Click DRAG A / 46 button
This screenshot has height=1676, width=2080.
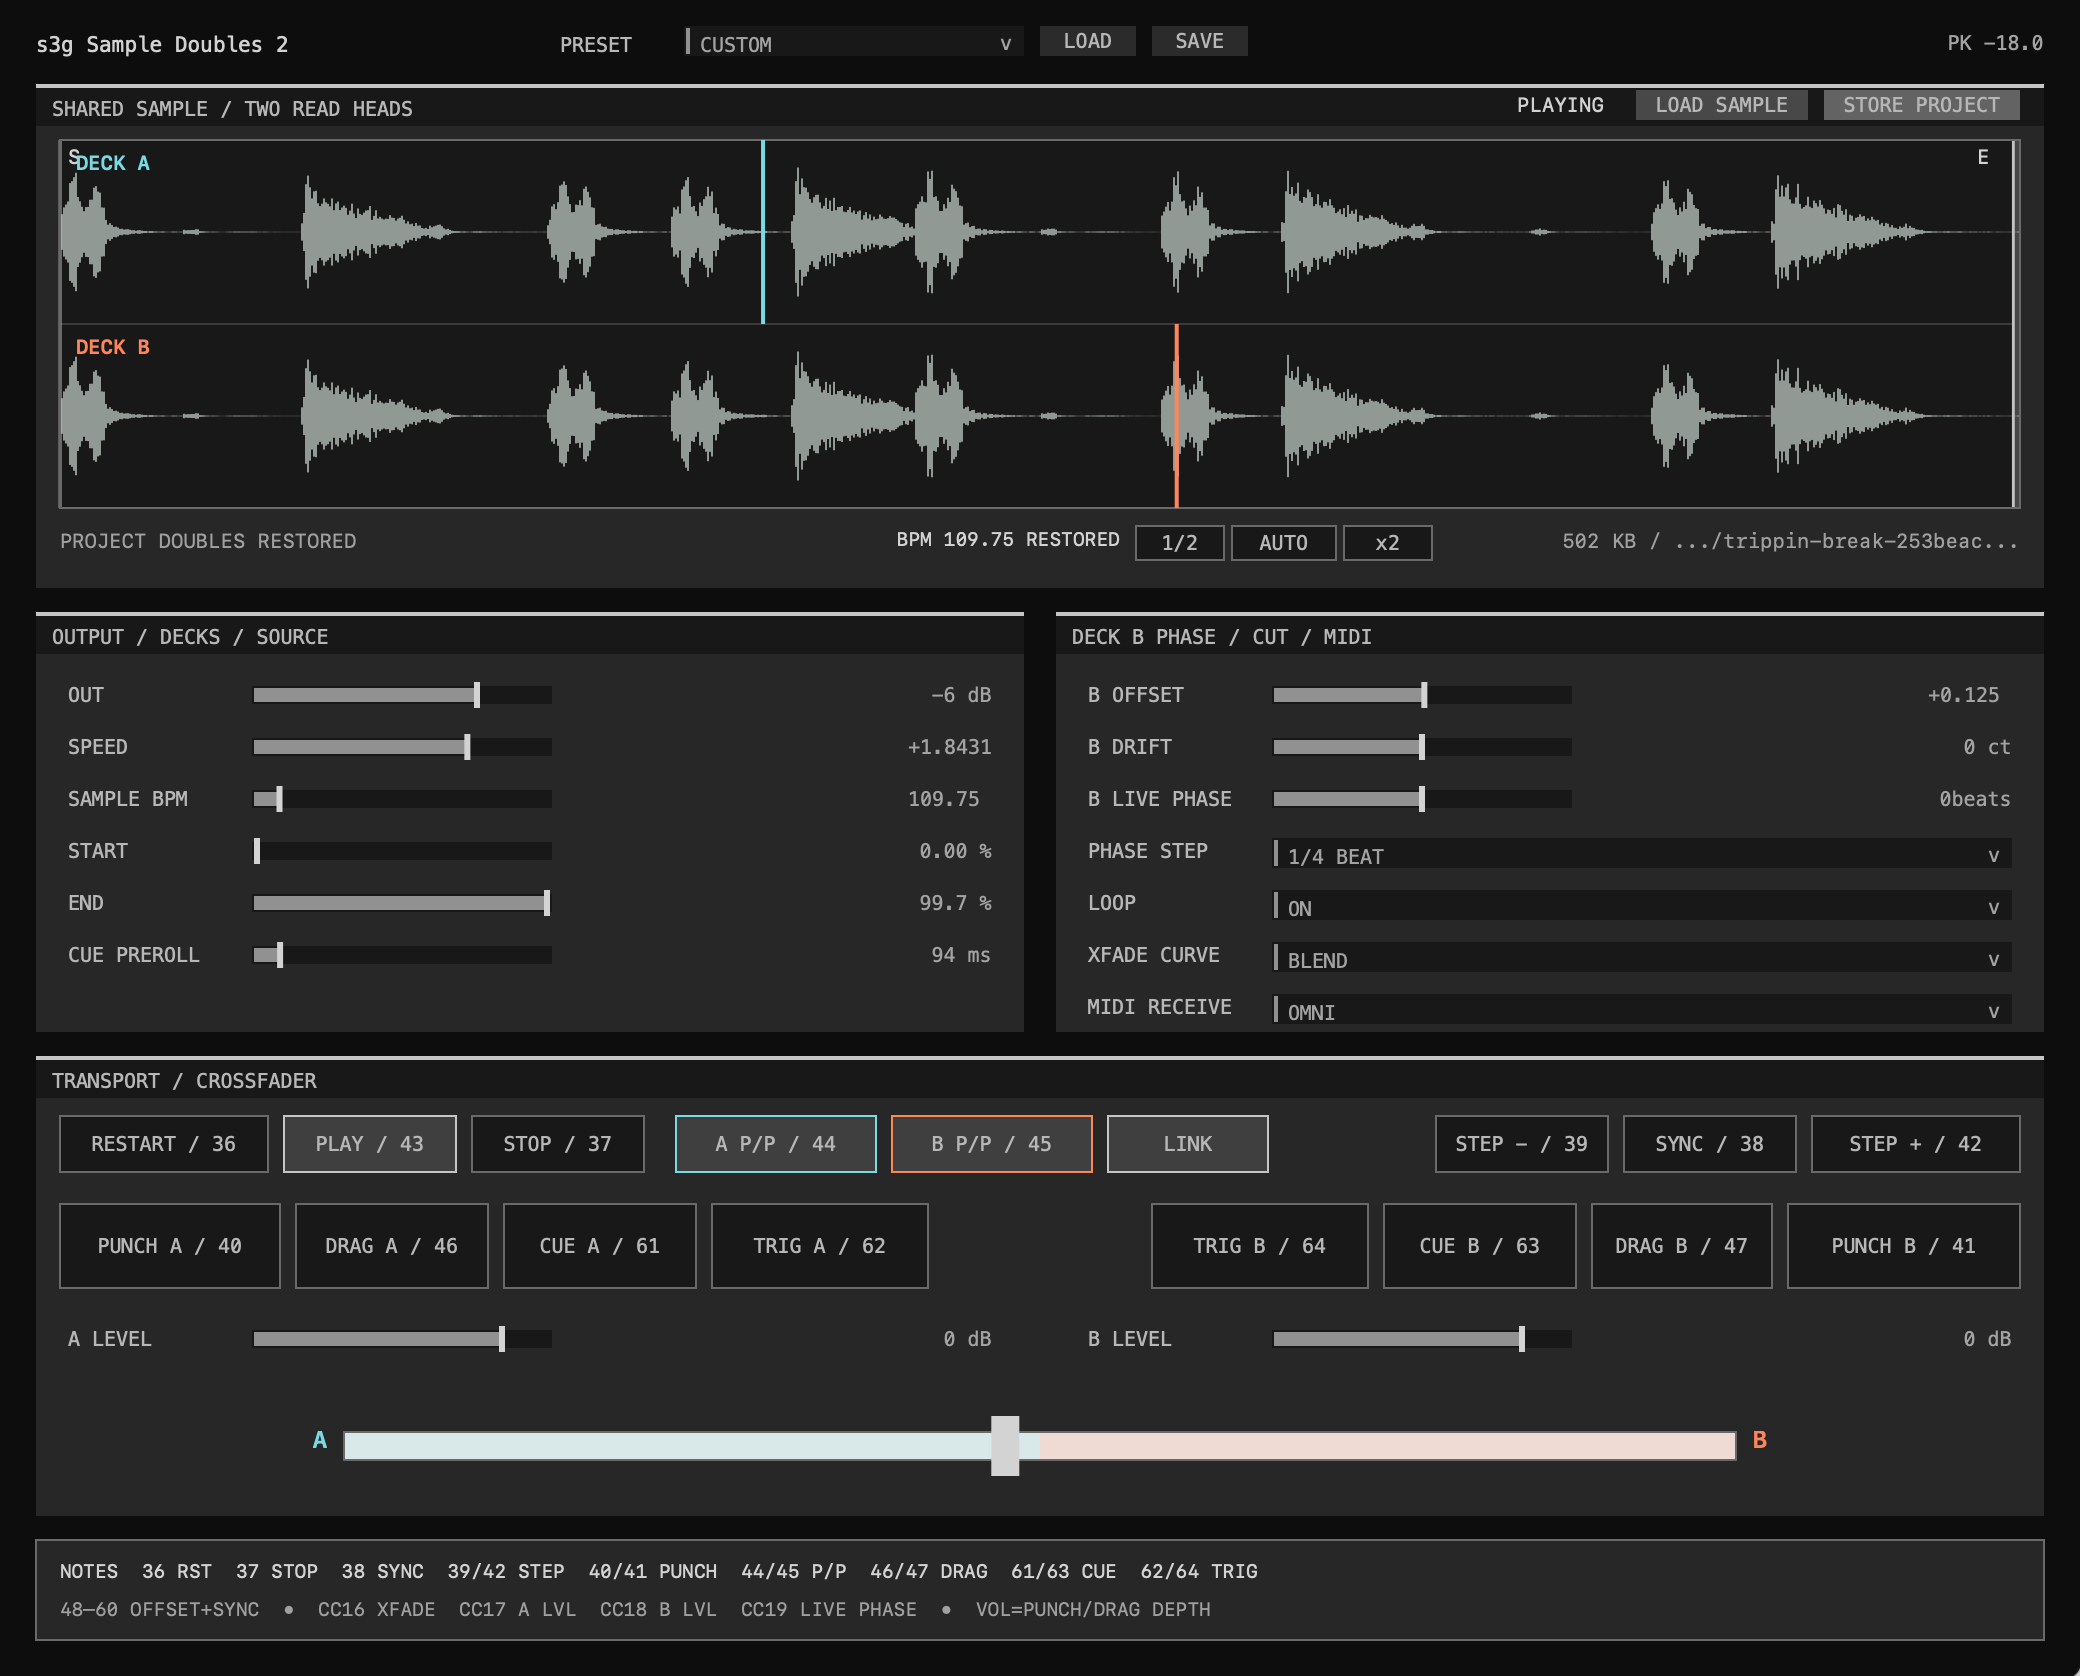pyautogui.click(x=392, y=1246)
